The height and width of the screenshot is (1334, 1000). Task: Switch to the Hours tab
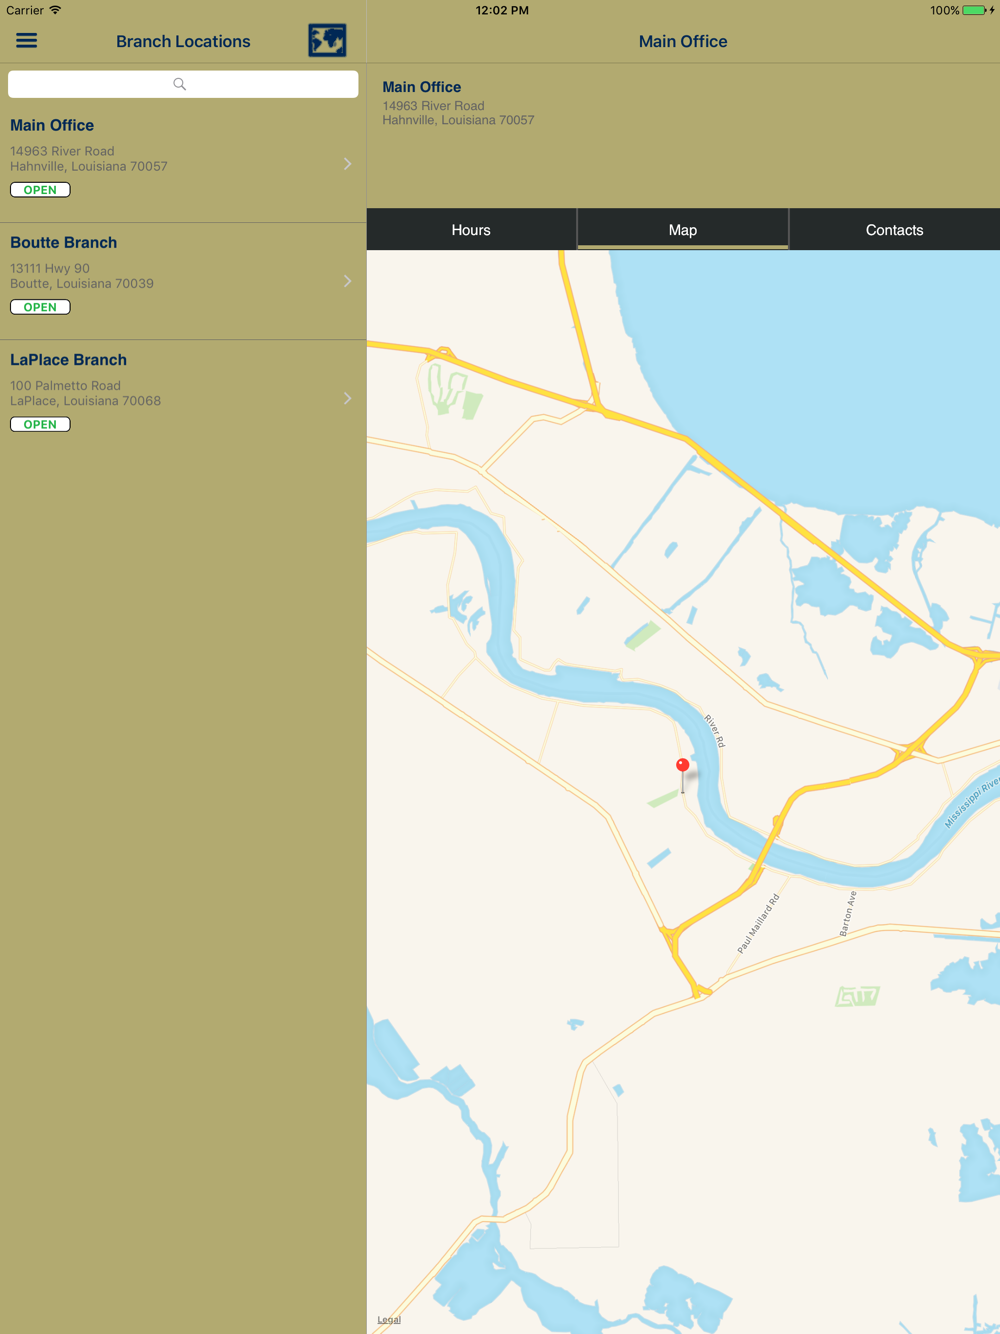coord(471,230)
